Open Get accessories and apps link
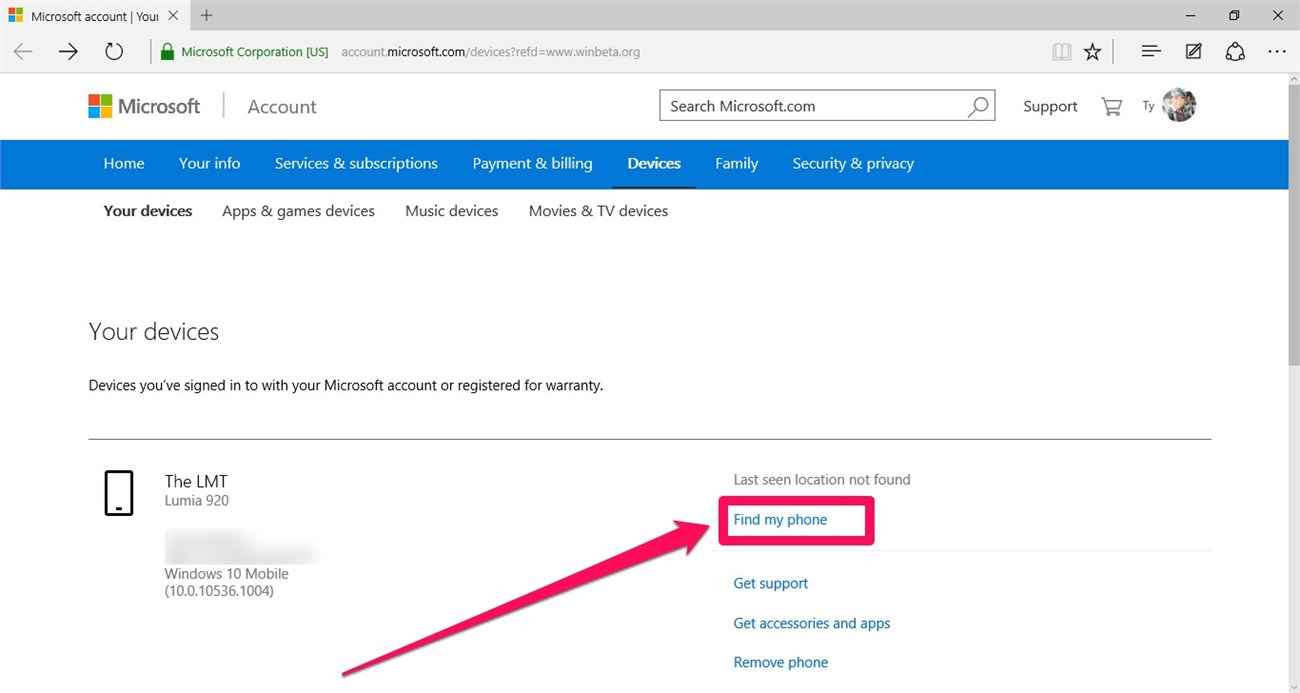Viewport: 1300px width, 693px height. tap(812, 623)
